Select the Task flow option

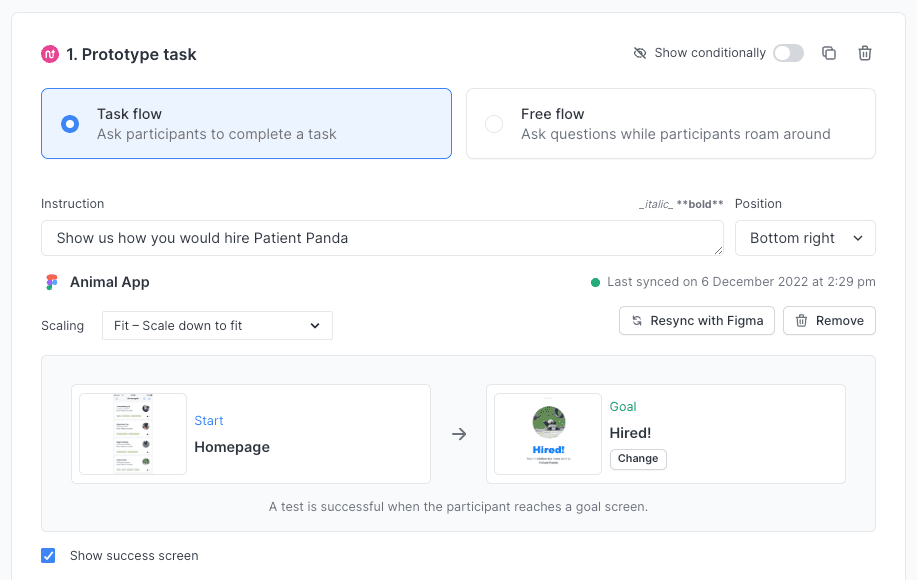coord(68,122)
